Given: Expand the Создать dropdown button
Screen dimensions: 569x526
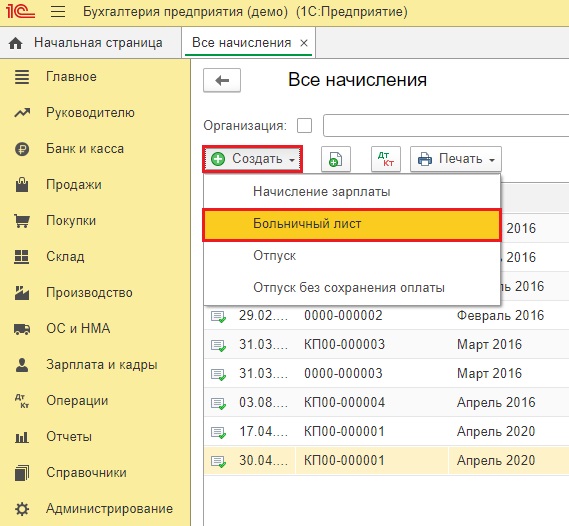Looking at the screenshot, I should click(x=253, y=159).
